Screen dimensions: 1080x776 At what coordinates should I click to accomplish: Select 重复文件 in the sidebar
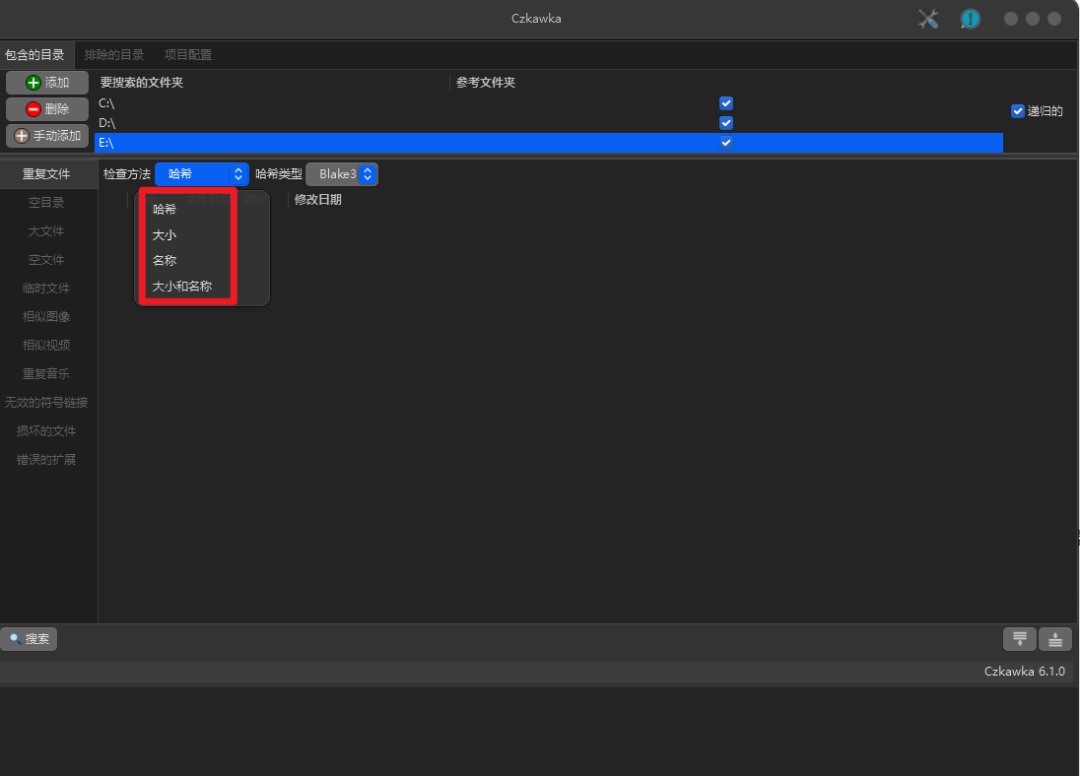(x=47, y=174)
